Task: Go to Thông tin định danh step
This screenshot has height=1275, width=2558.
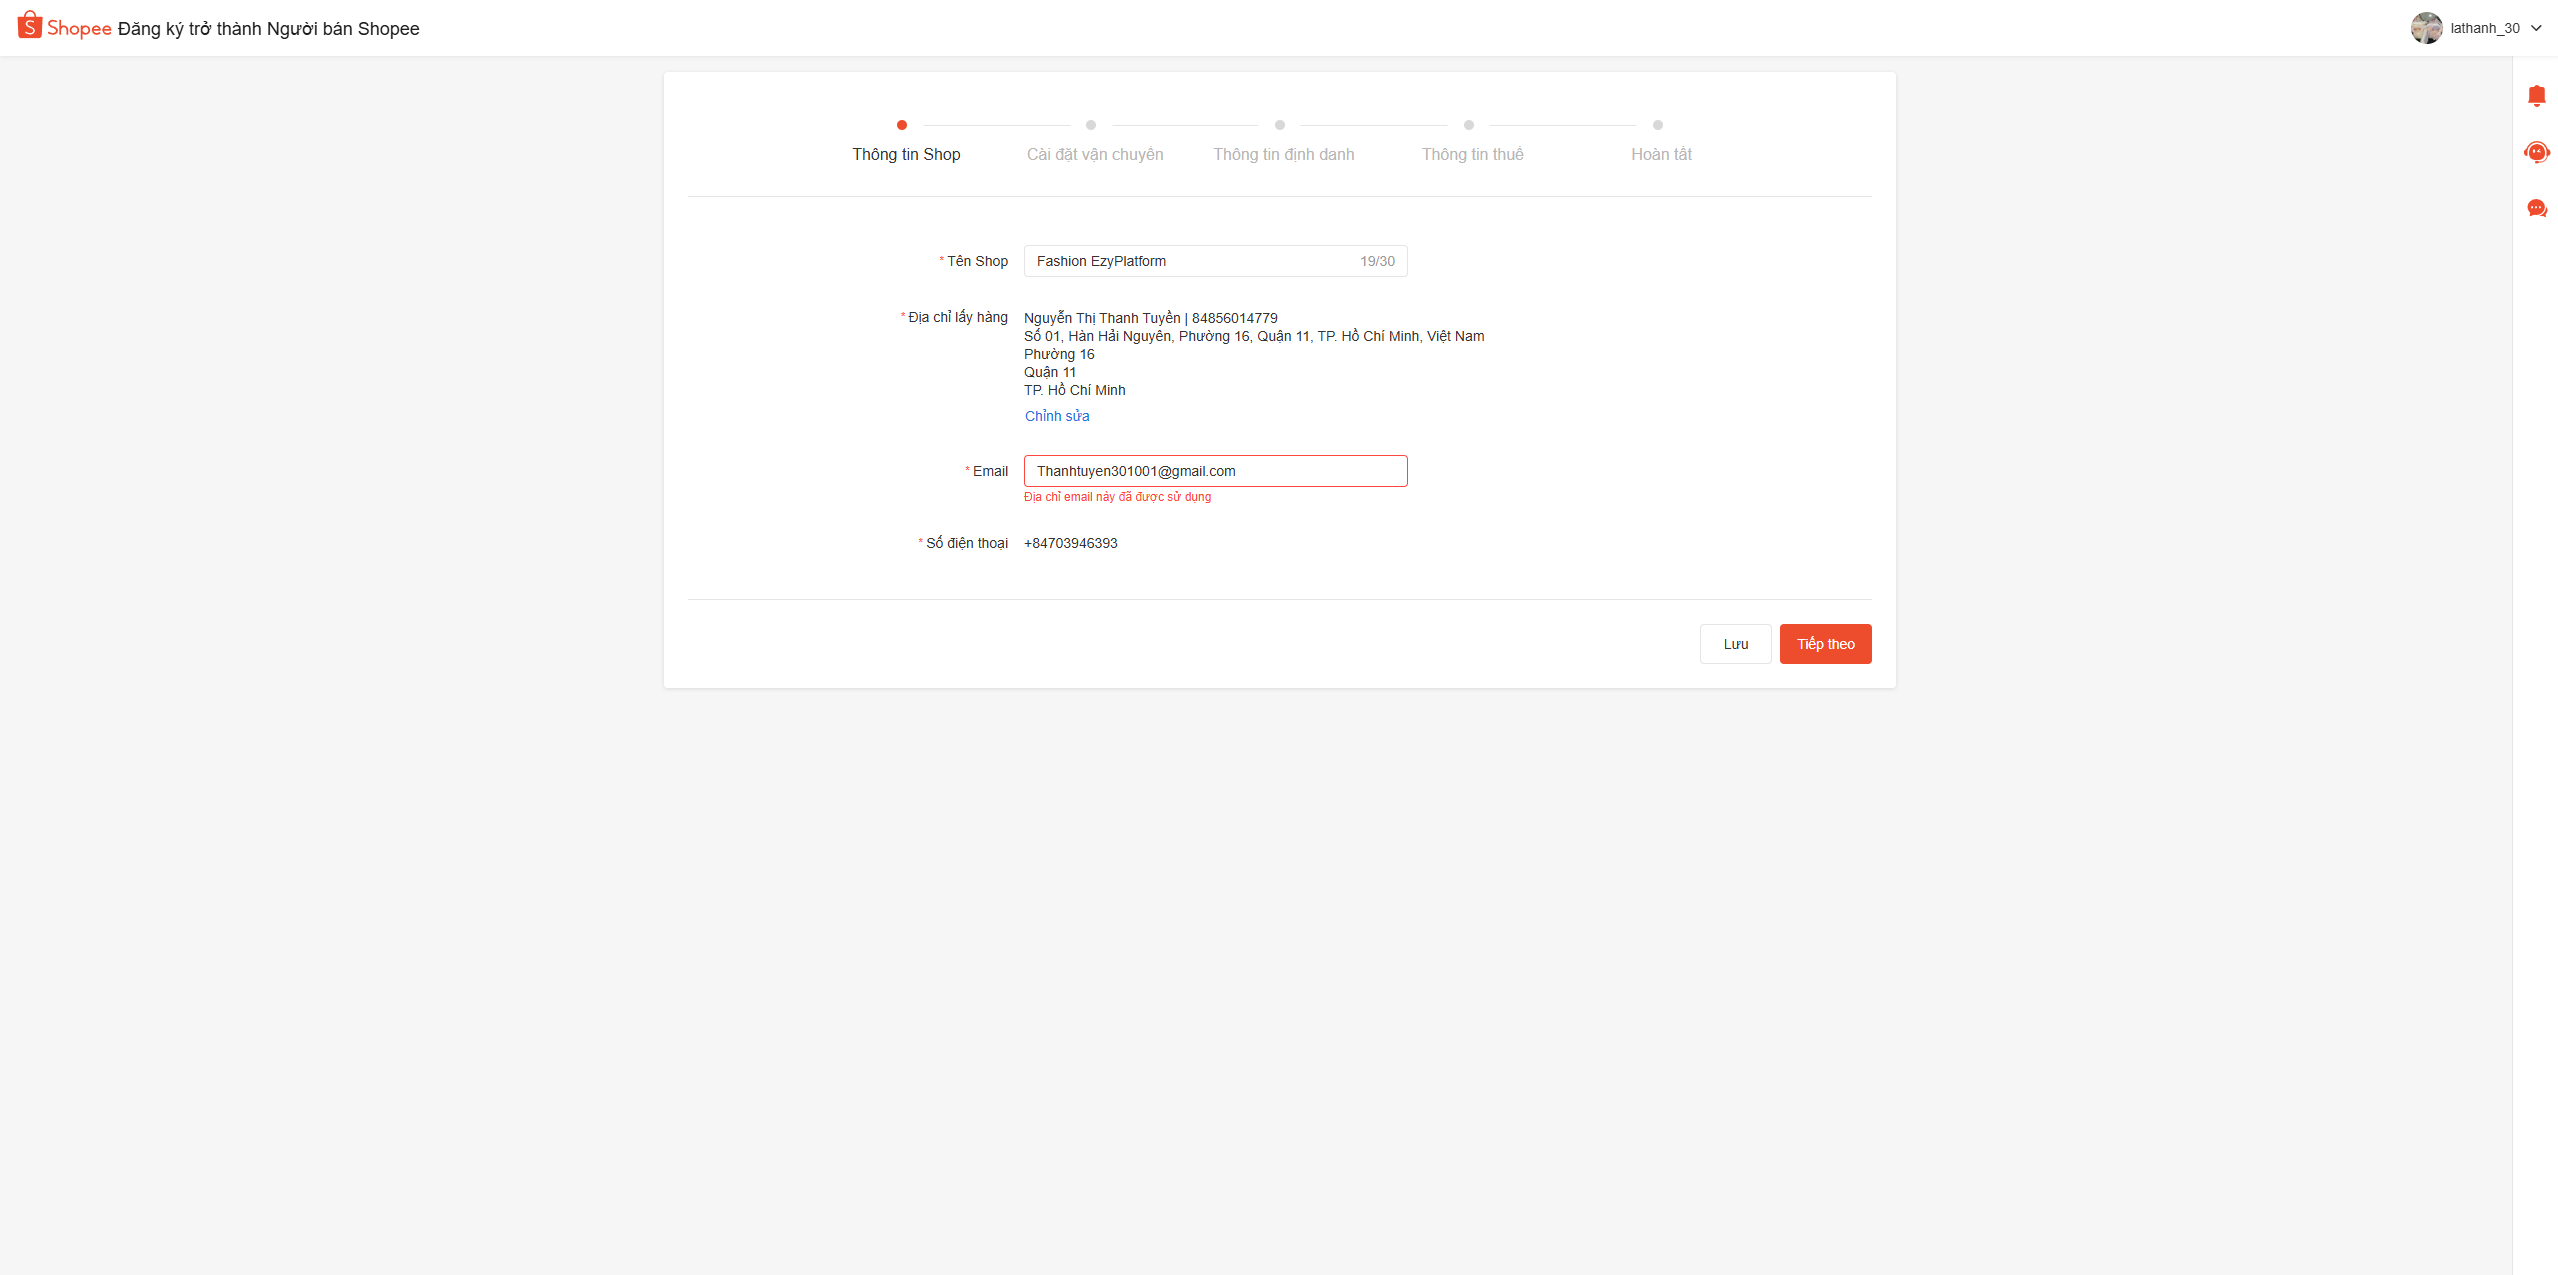Action: pos(1283,154)
